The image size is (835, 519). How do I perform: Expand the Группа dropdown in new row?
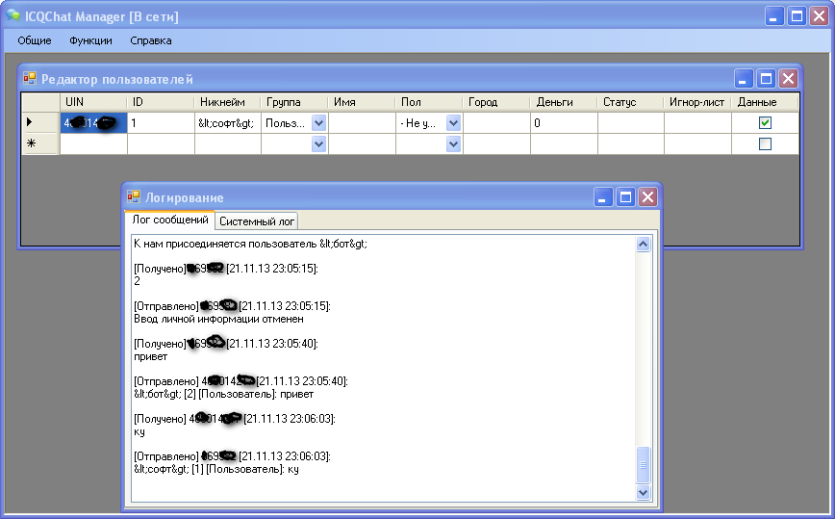318,144
